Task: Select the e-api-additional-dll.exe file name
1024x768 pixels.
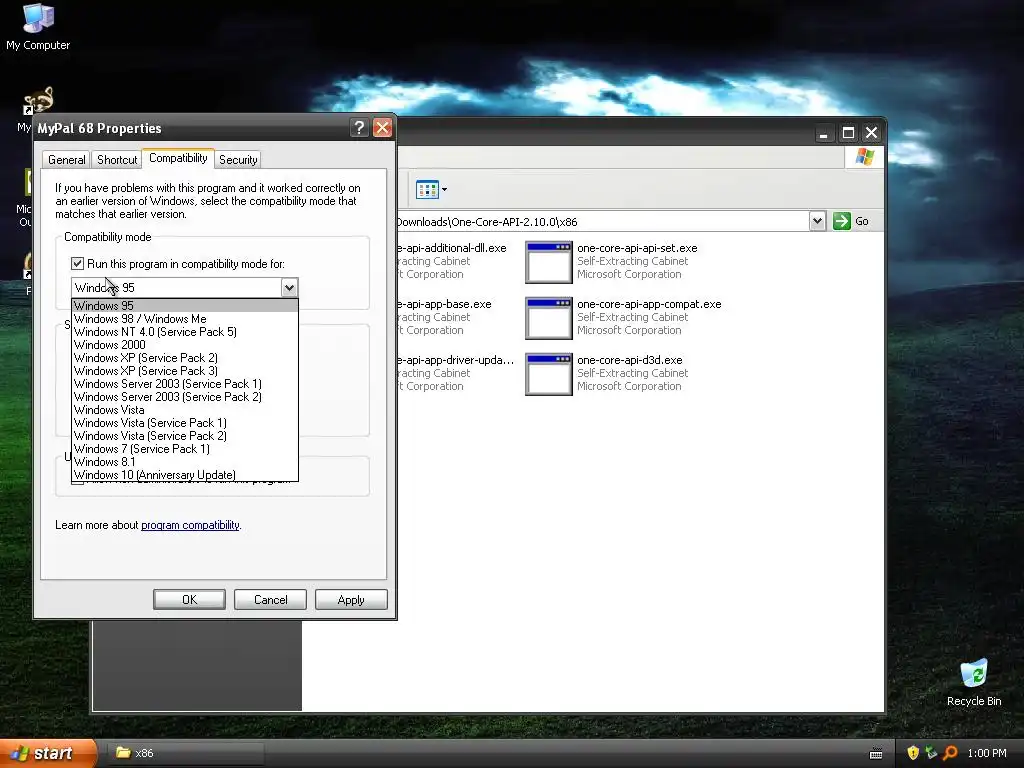Action: pyautogui.click(x=451, y=248)
